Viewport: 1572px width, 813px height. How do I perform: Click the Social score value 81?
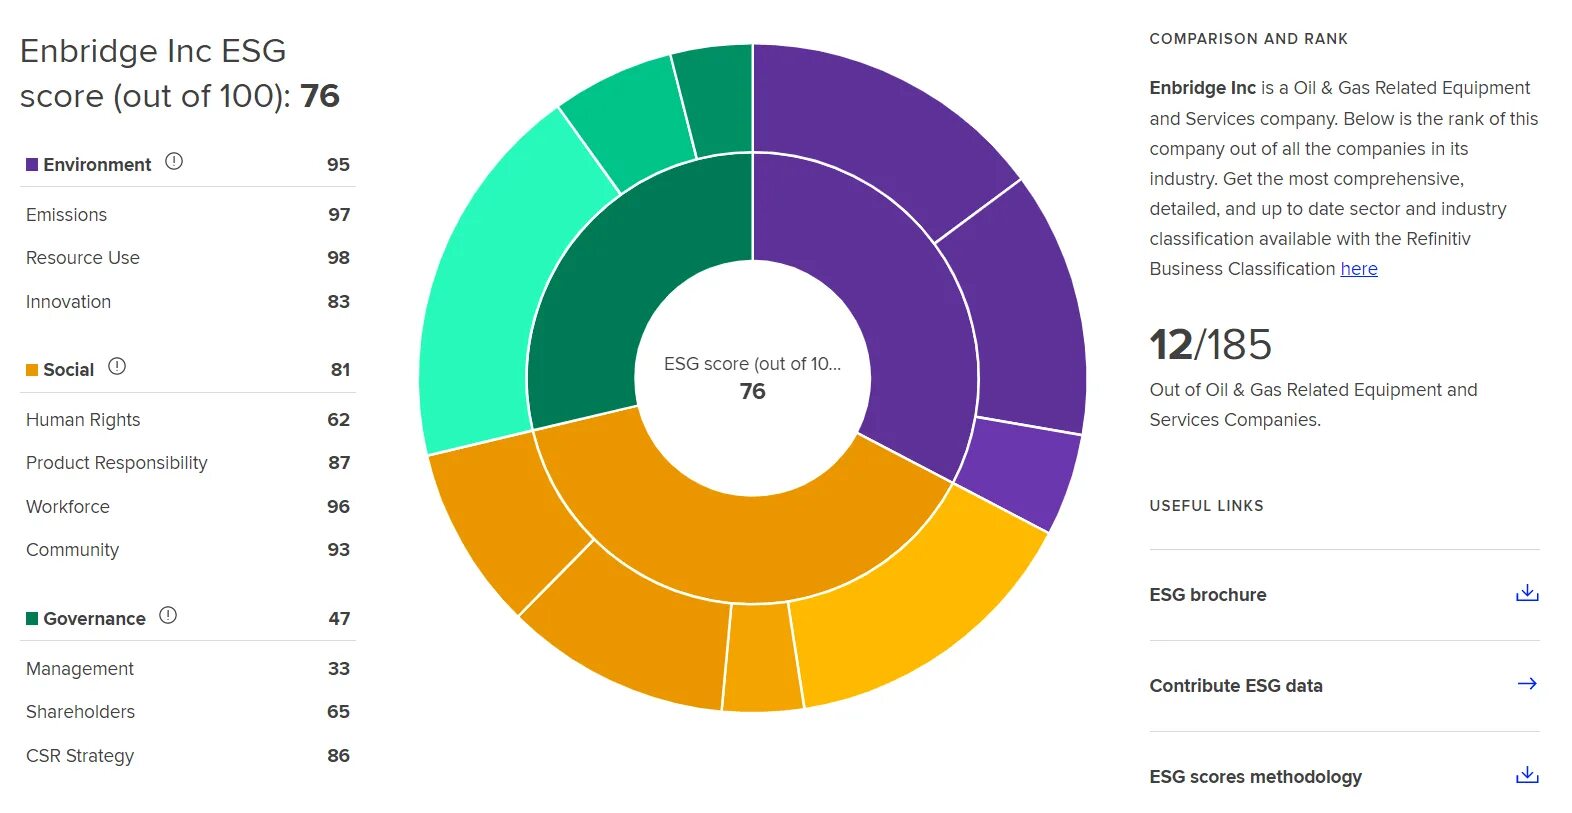pyautogui.click(x=340, y=369)
